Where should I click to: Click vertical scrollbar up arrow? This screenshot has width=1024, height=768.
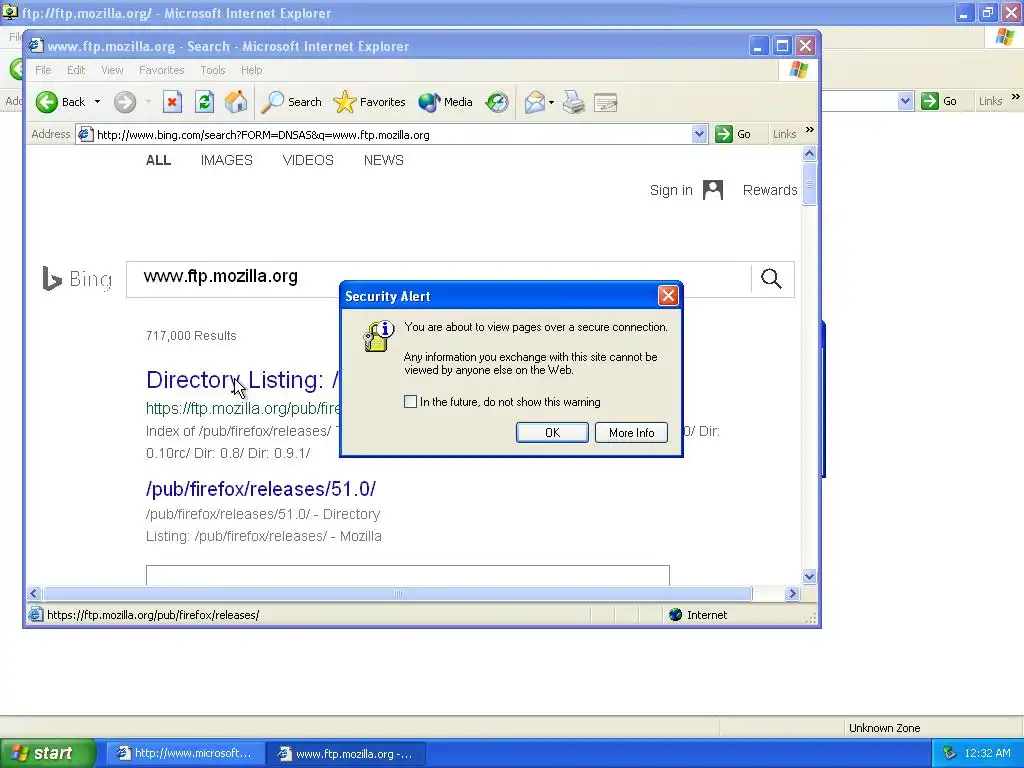coord(809,153)
